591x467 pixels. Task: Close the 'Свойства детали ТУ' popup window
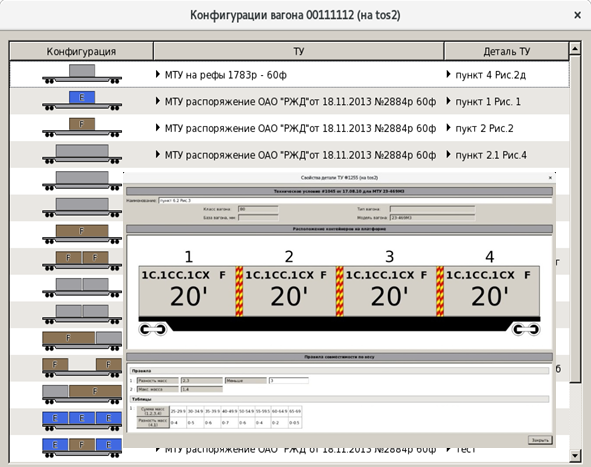[x=550, y=178]
